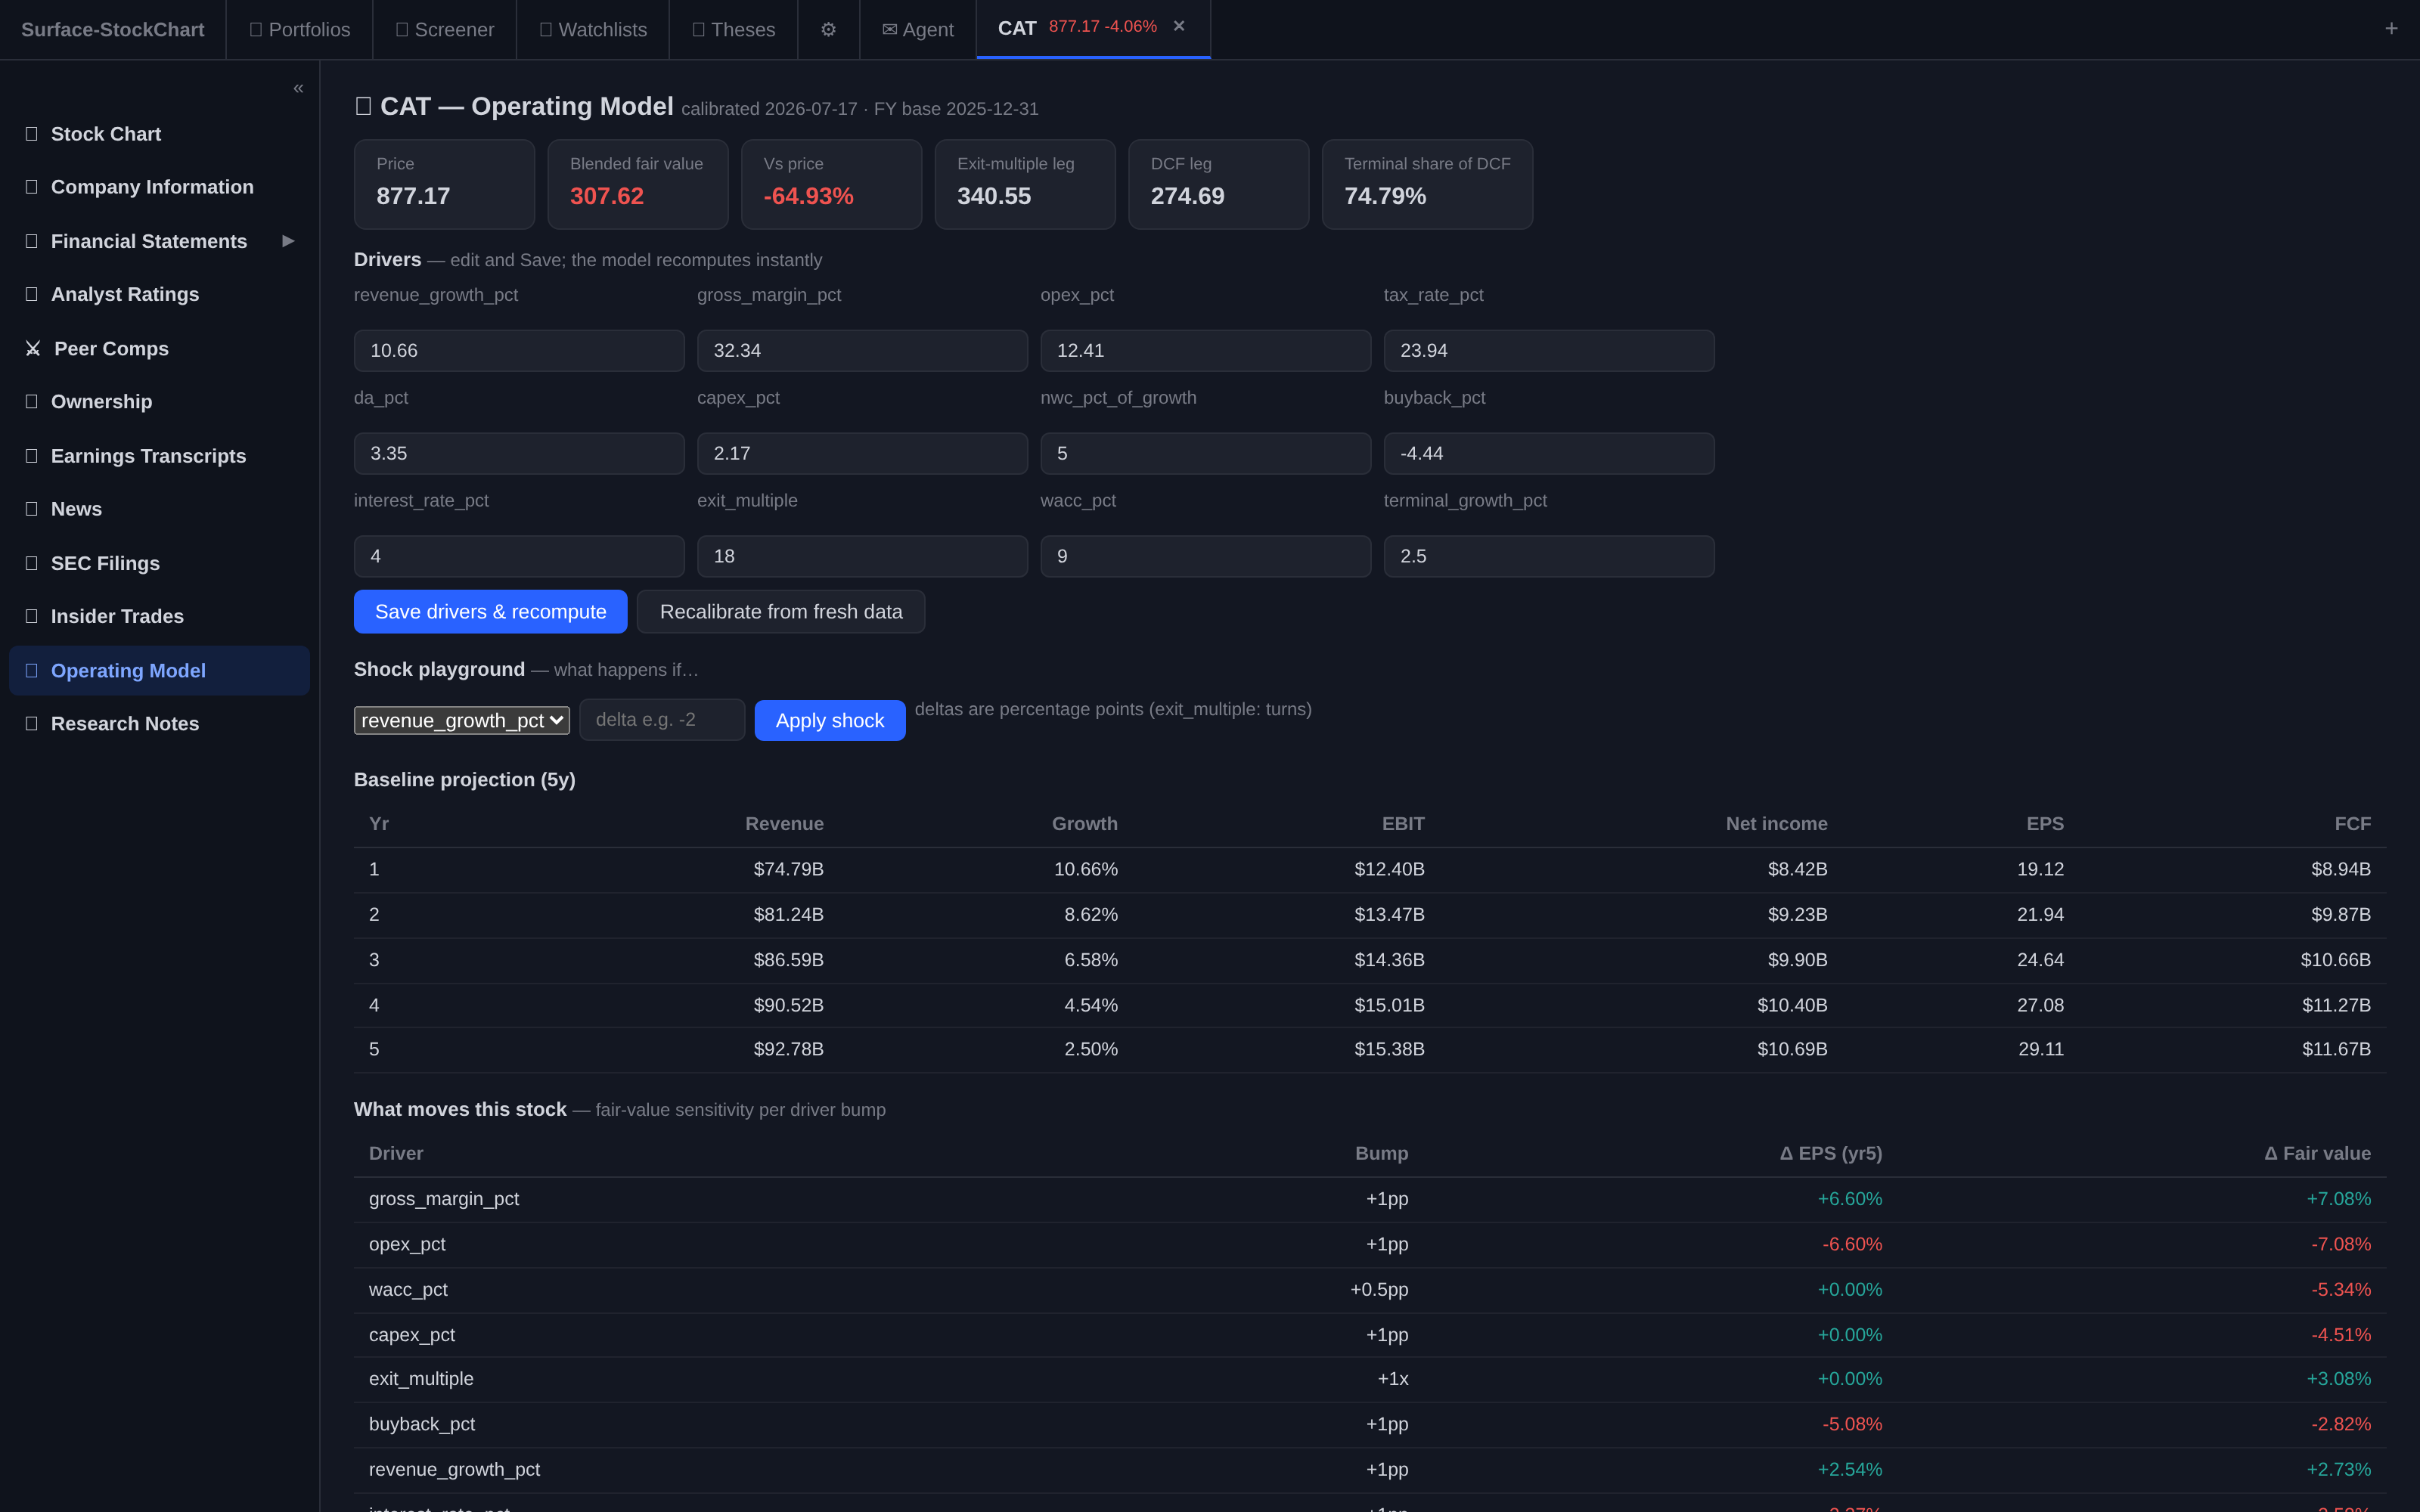Image resolution: width=2420 pixels, height=1512 pixels.
Task: Edit the gross_margin_pct field
Action: click(x=862, y=351)
